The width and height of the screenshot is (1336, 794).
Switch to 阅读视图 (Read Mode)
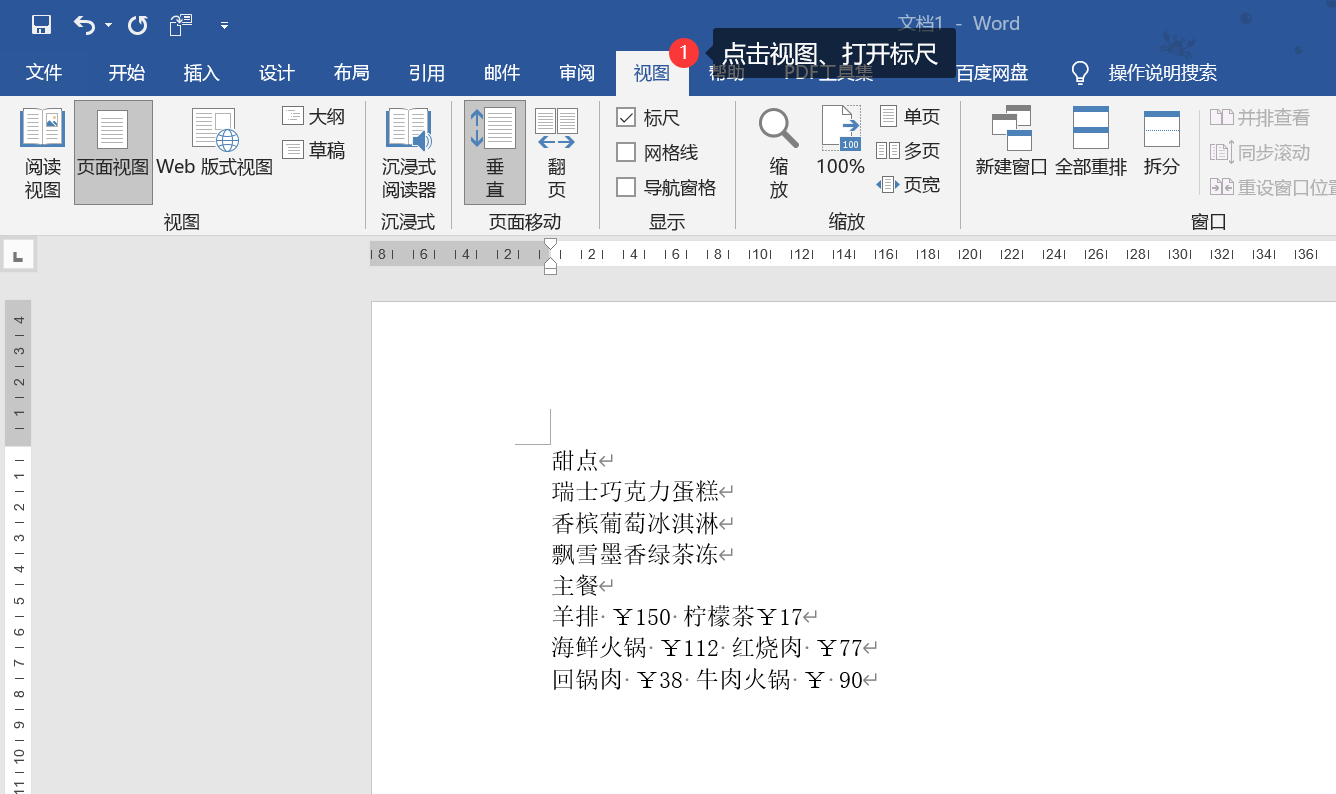(41, 150)
